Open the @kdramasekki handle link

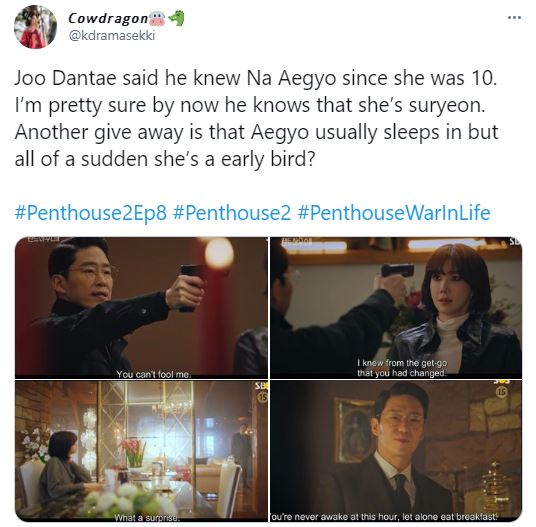pos(112,35)
